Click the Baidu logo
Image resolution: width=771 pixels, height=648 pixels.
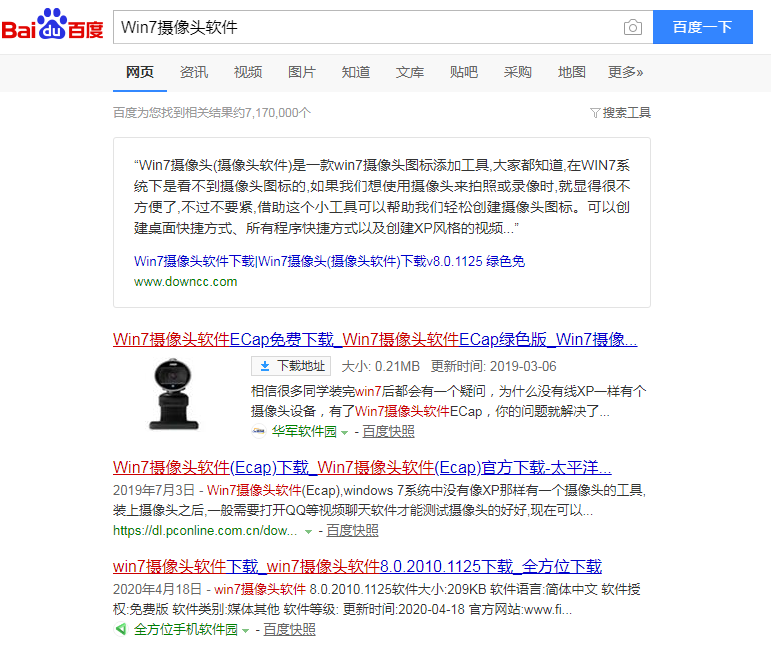[x=52, y=27]
